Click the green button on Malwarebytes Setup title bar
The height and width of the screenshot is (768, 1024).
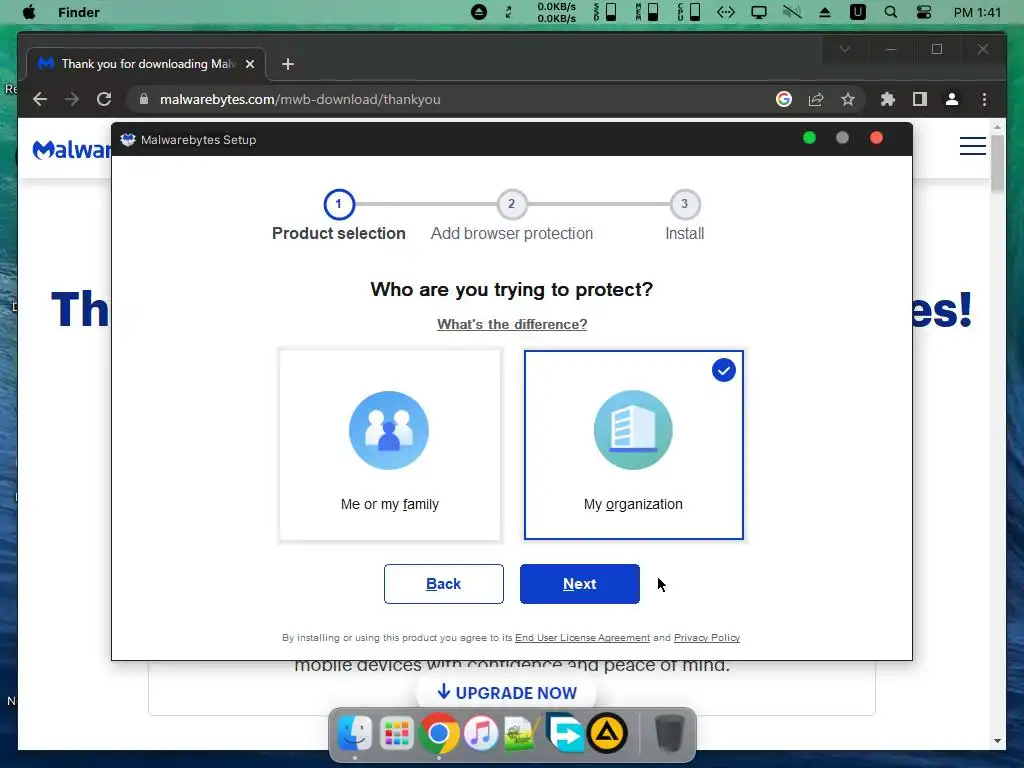(809, 138)
